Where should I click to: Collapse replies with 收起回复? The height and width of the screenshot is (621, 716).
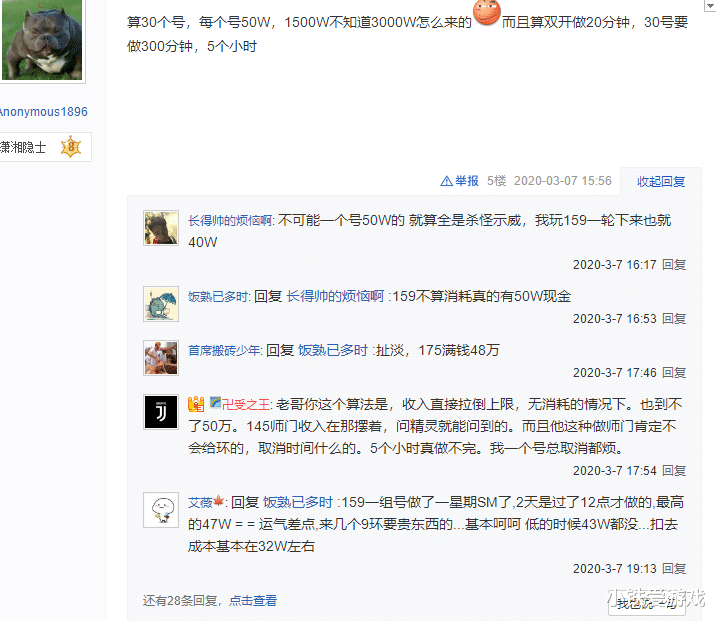(x=661, y=182)
